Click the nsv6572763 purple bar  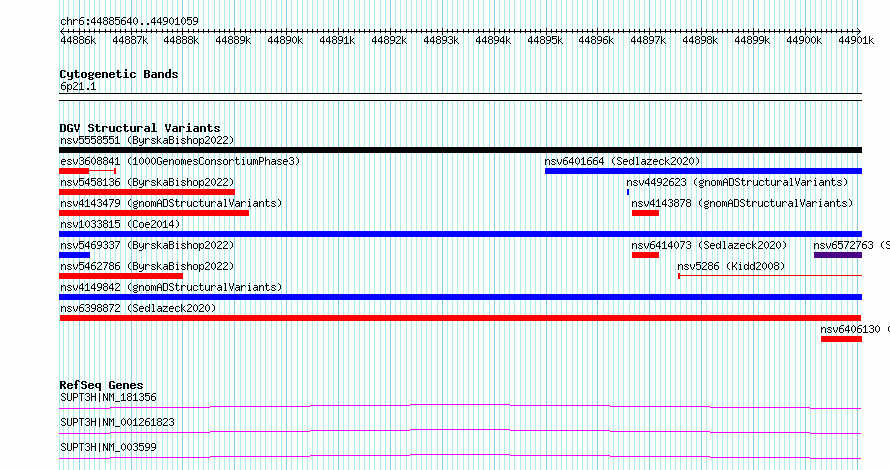[838, 255]
